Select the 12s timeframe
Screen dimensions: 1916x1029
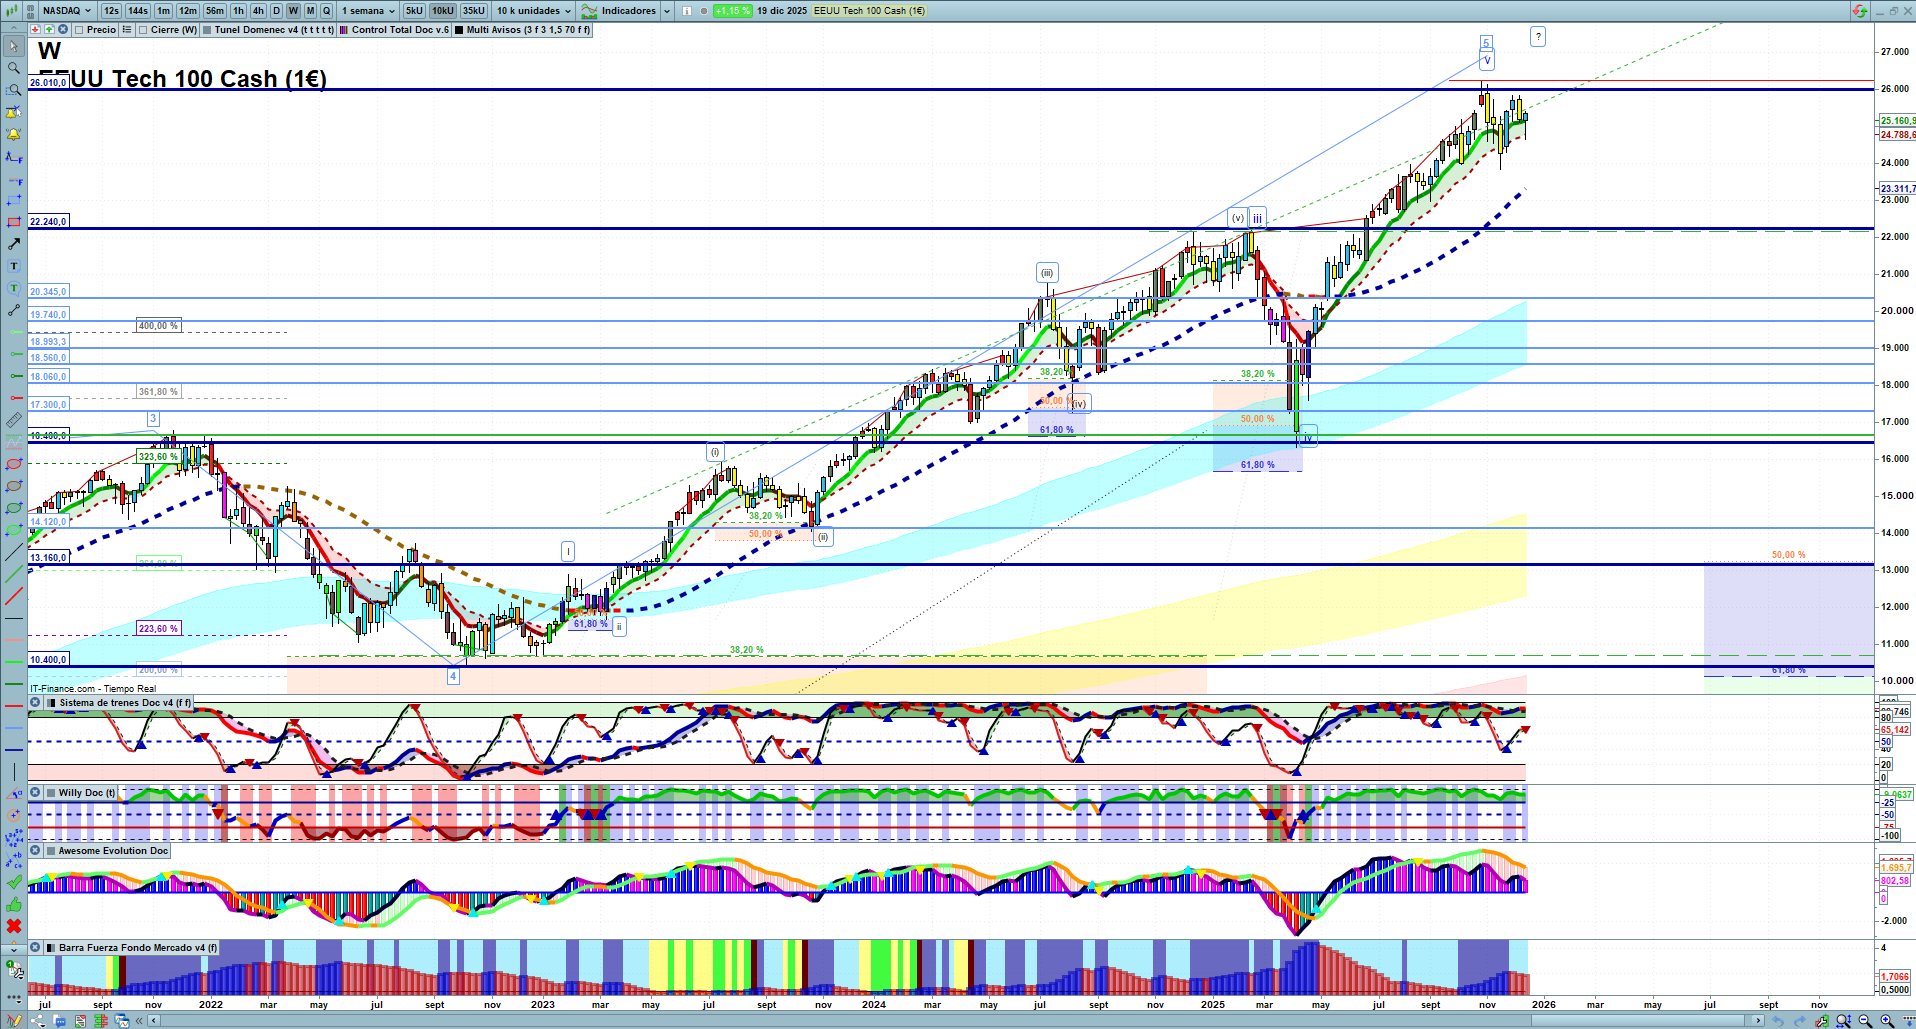tap(111, 11)
